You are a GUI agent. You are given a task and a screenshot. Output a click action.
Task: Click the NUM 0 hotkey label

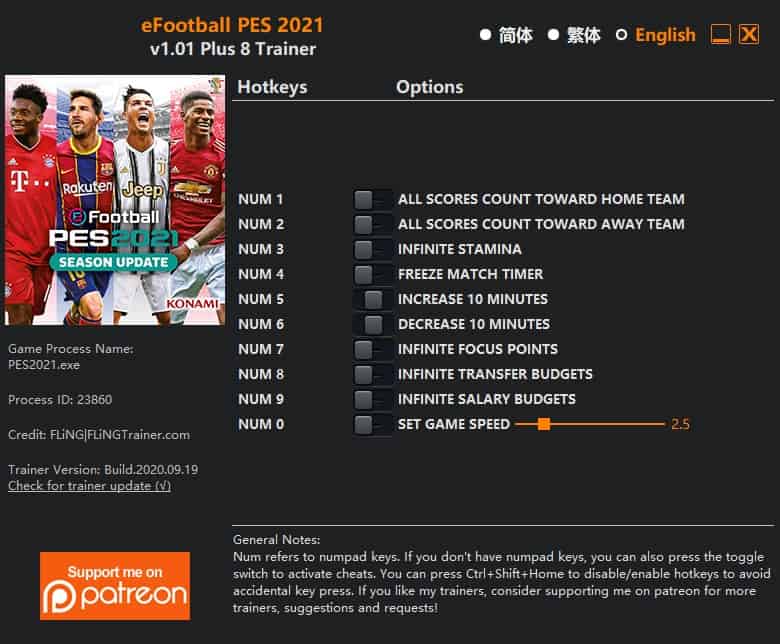pos(261,424)
